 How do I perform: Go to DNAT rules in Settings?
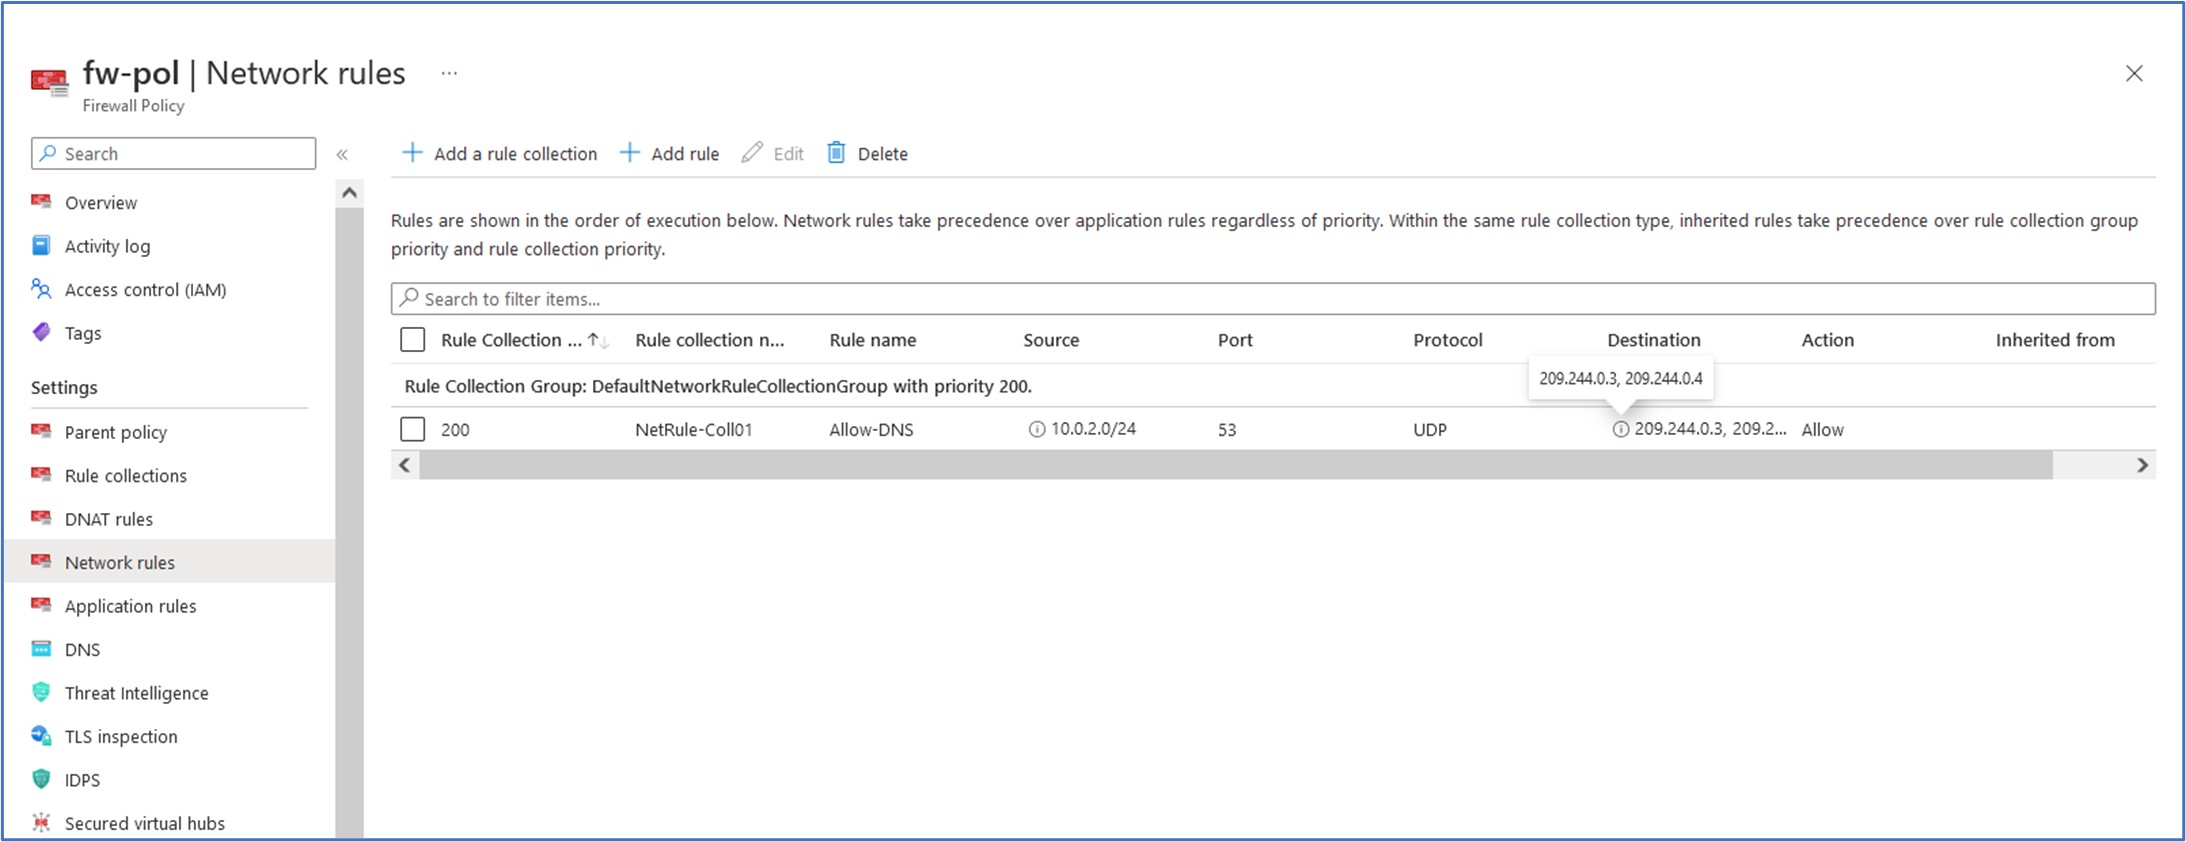coord(108,519)
